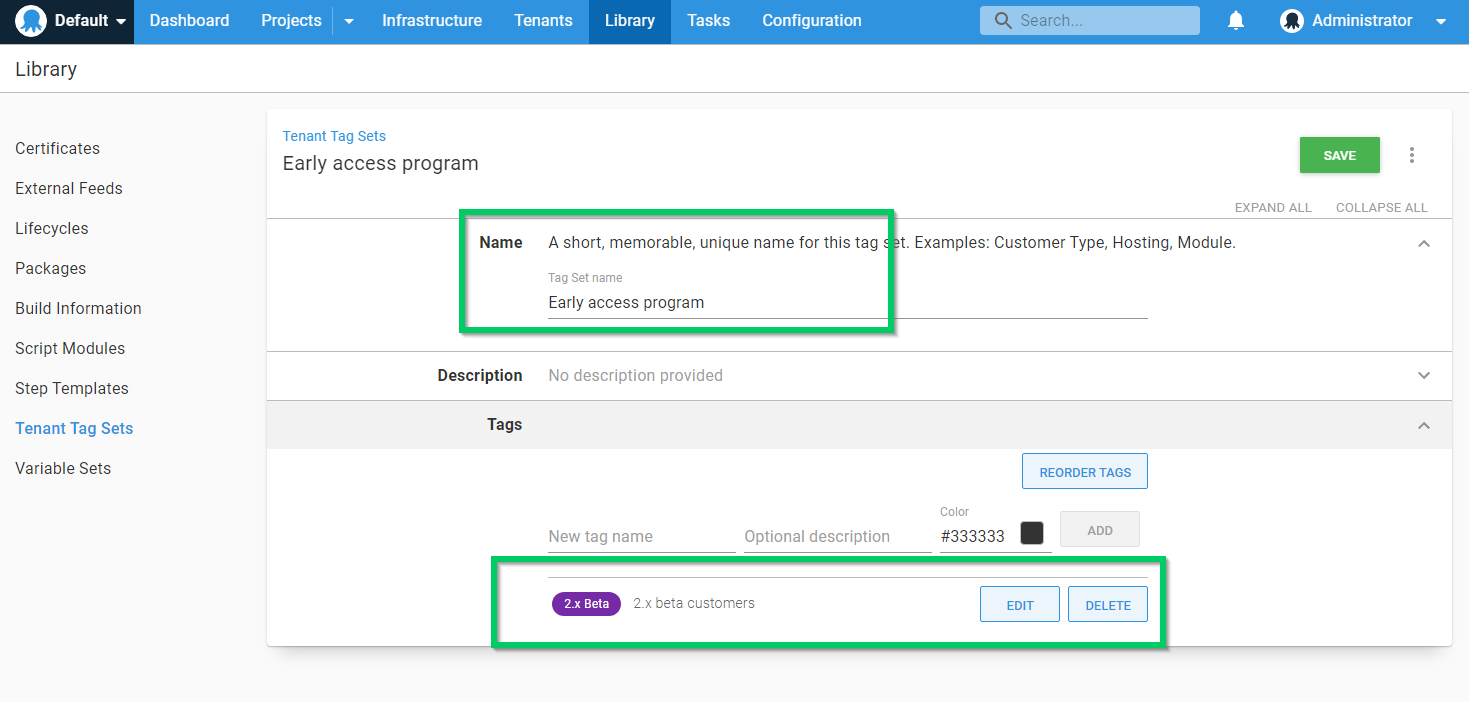Viewport: 1469px width, 702px height.
Task: Expand the Description section
Action: 1424,376
